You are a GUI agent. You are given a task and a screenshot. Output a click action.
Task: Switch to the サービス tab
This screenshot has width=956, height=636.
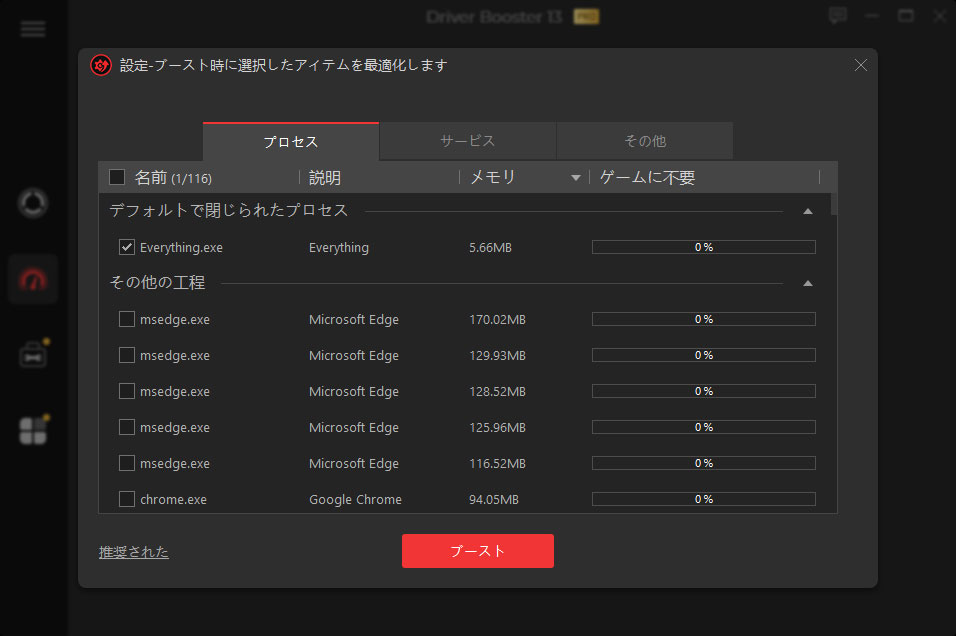(468, 141)
